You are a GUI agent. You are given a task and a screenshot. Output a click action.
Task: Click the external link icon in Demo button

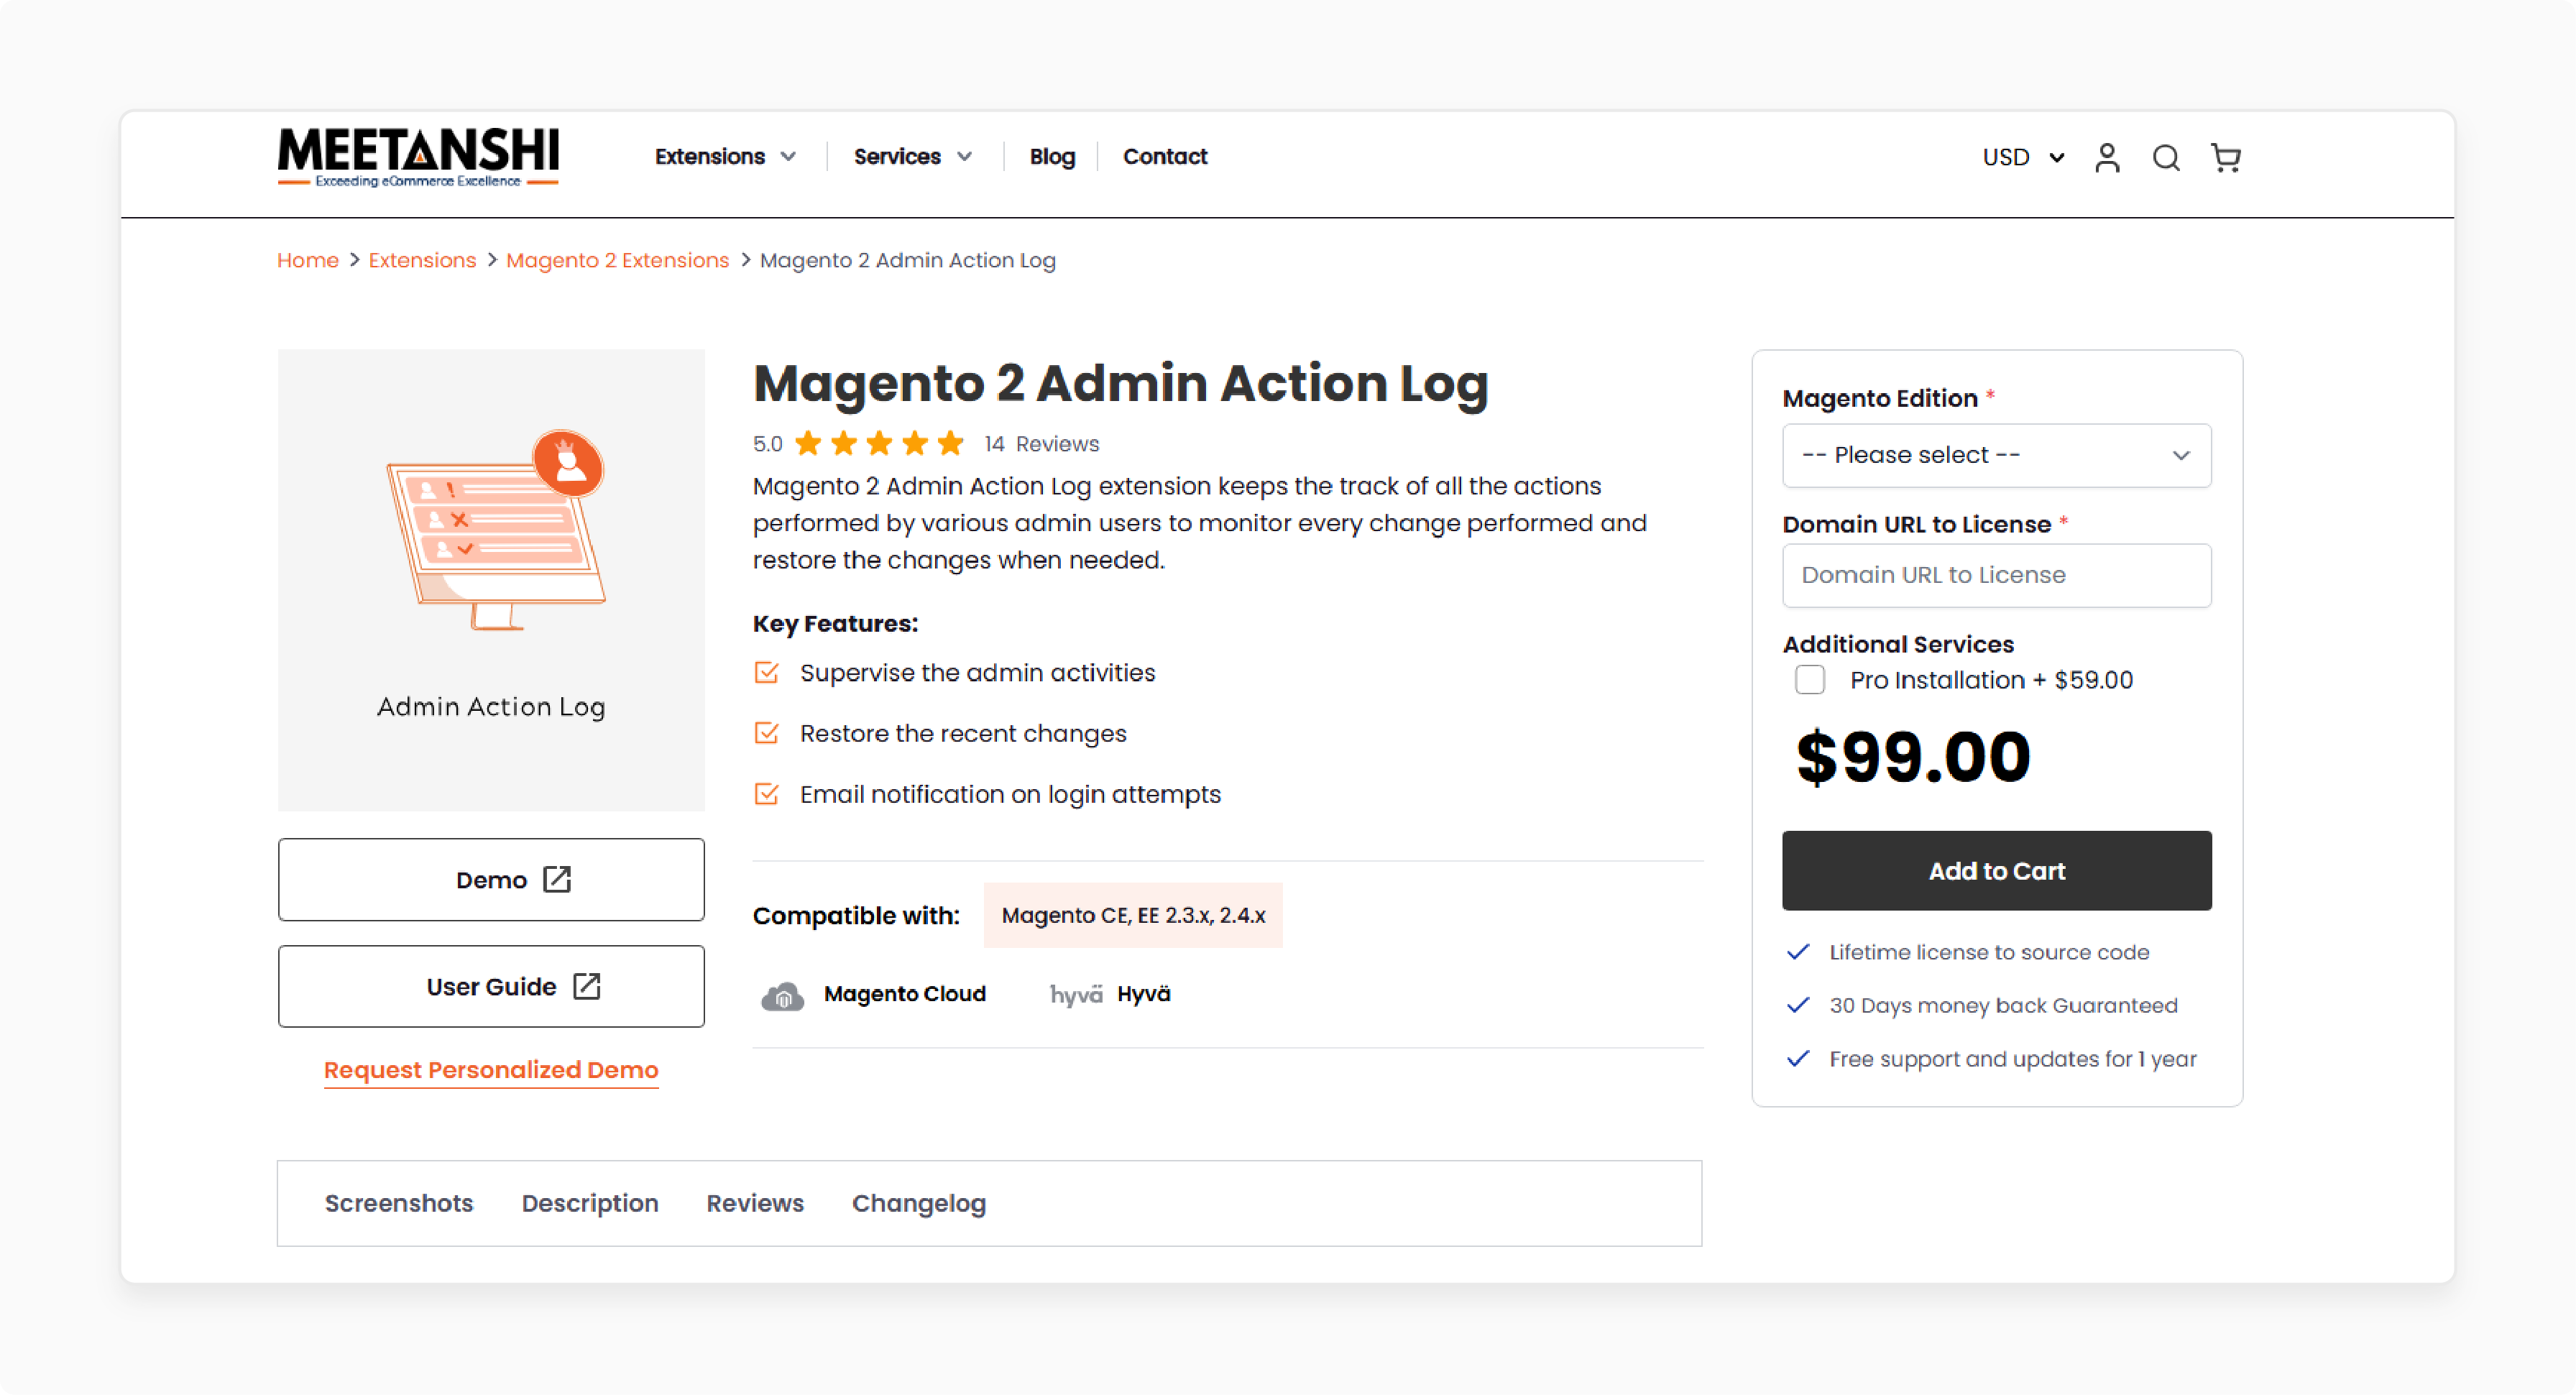[557, 879]
